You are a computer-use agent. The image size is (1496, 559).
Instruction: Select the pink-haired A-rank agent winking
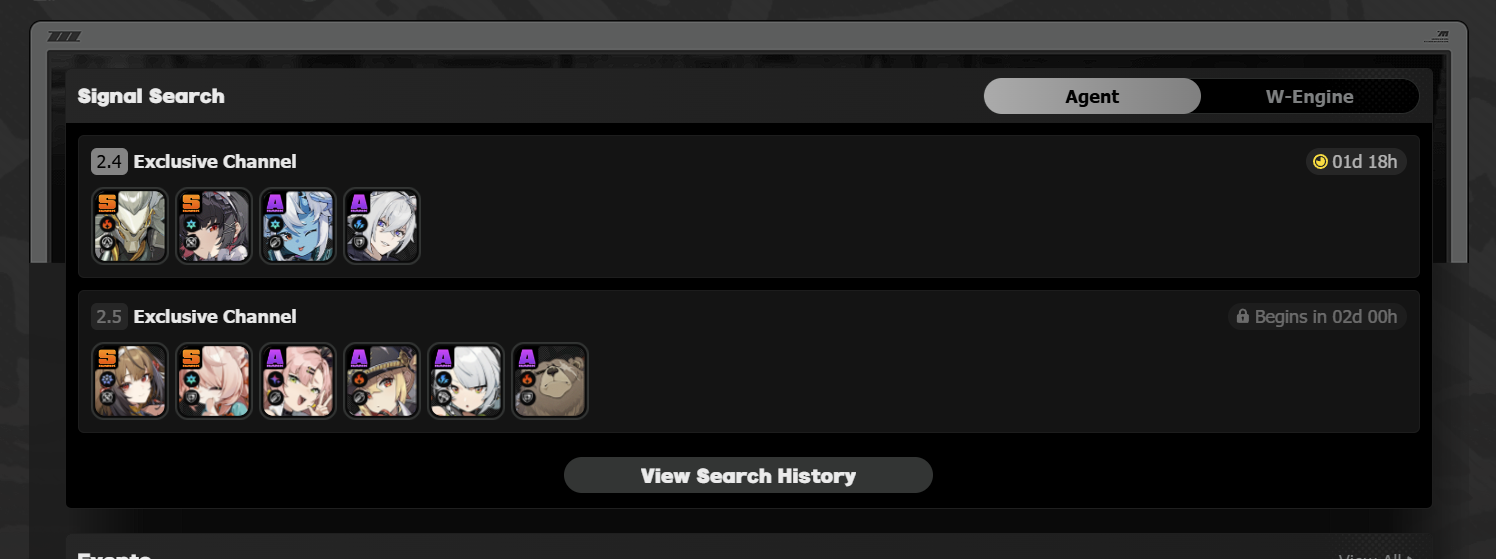[298, 381]
